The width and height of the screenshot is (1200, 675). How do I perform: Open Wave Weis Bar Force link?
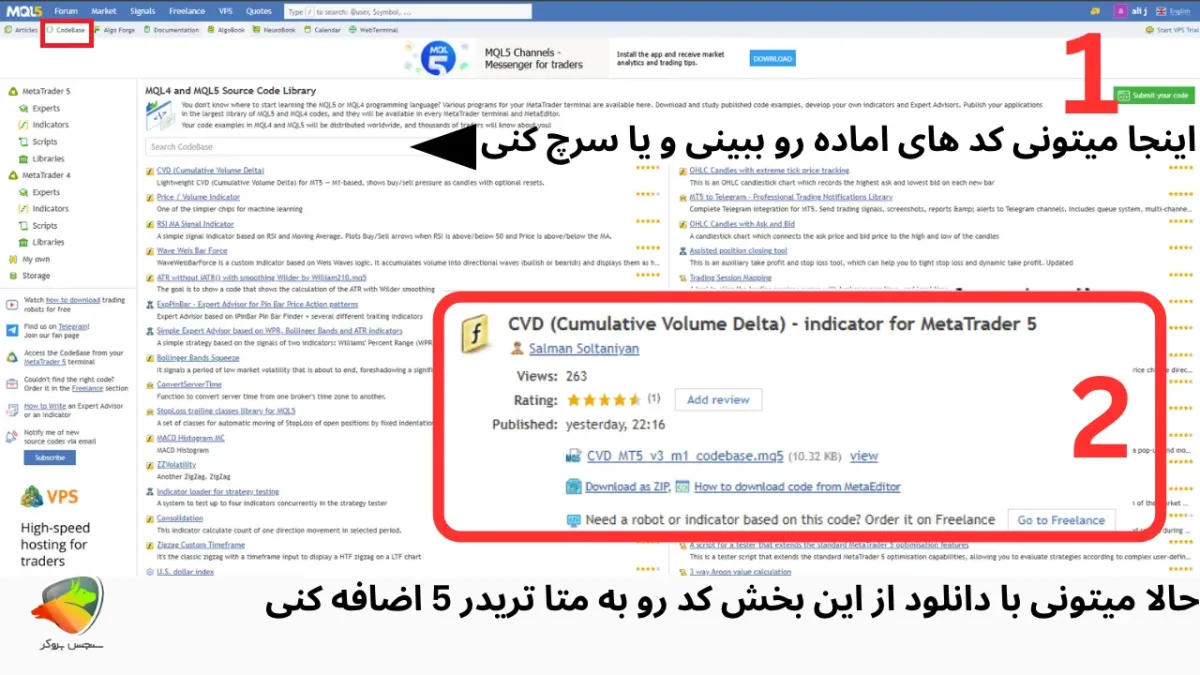(x=192, y=250)
